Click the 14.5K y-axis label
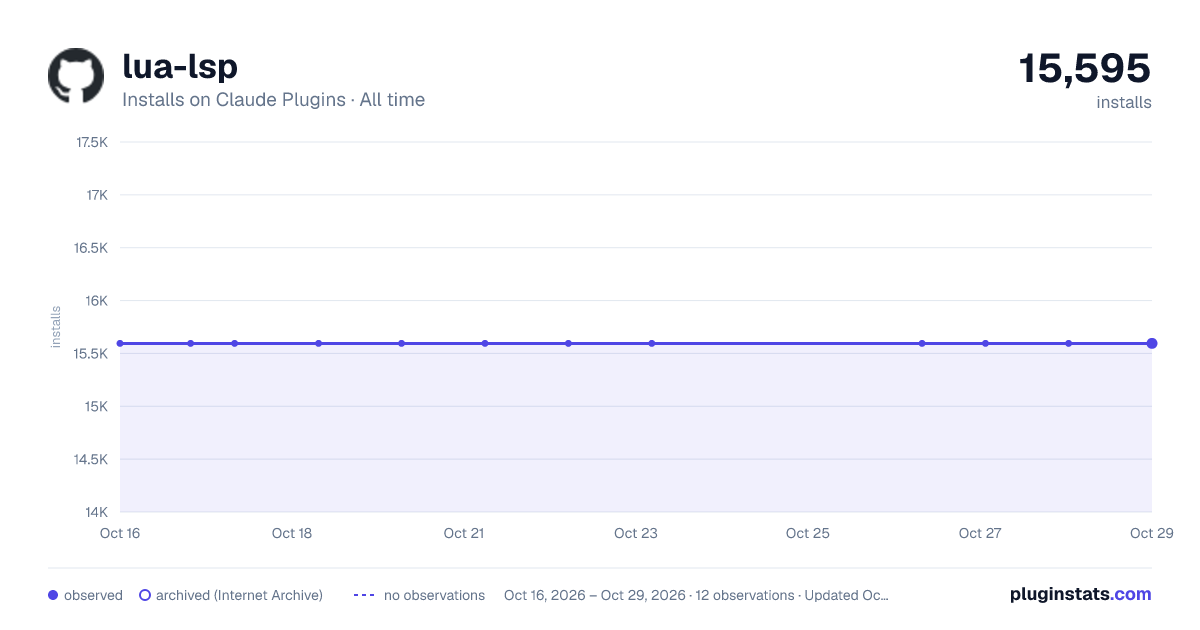Screen dimensions: 1200x630 click(91, 460)
